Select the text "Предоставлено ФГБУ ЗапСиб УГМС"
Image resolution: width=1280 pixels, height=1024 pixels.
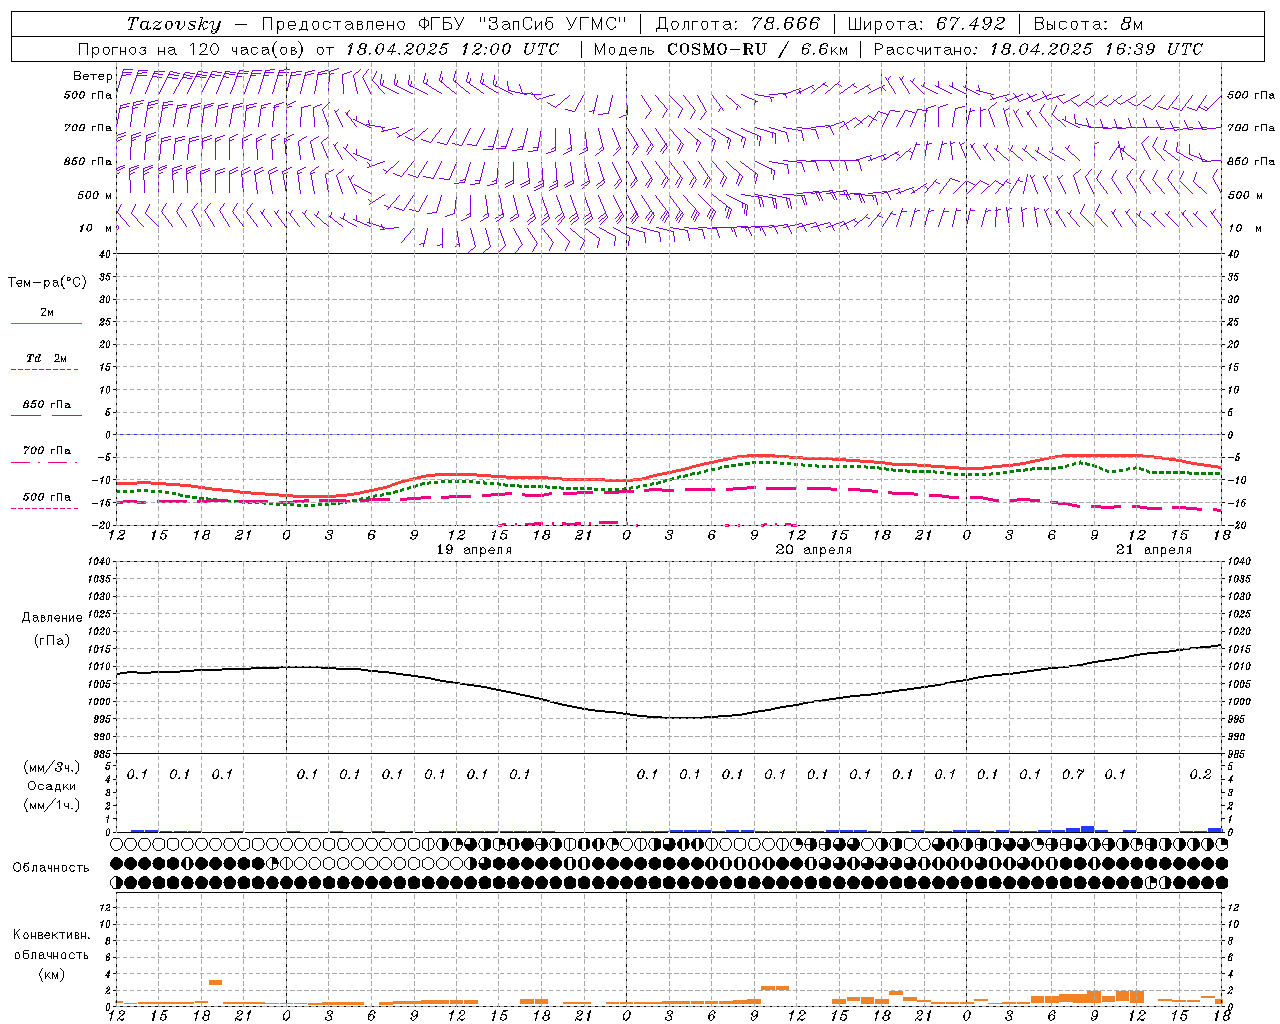tap(444, 24)
